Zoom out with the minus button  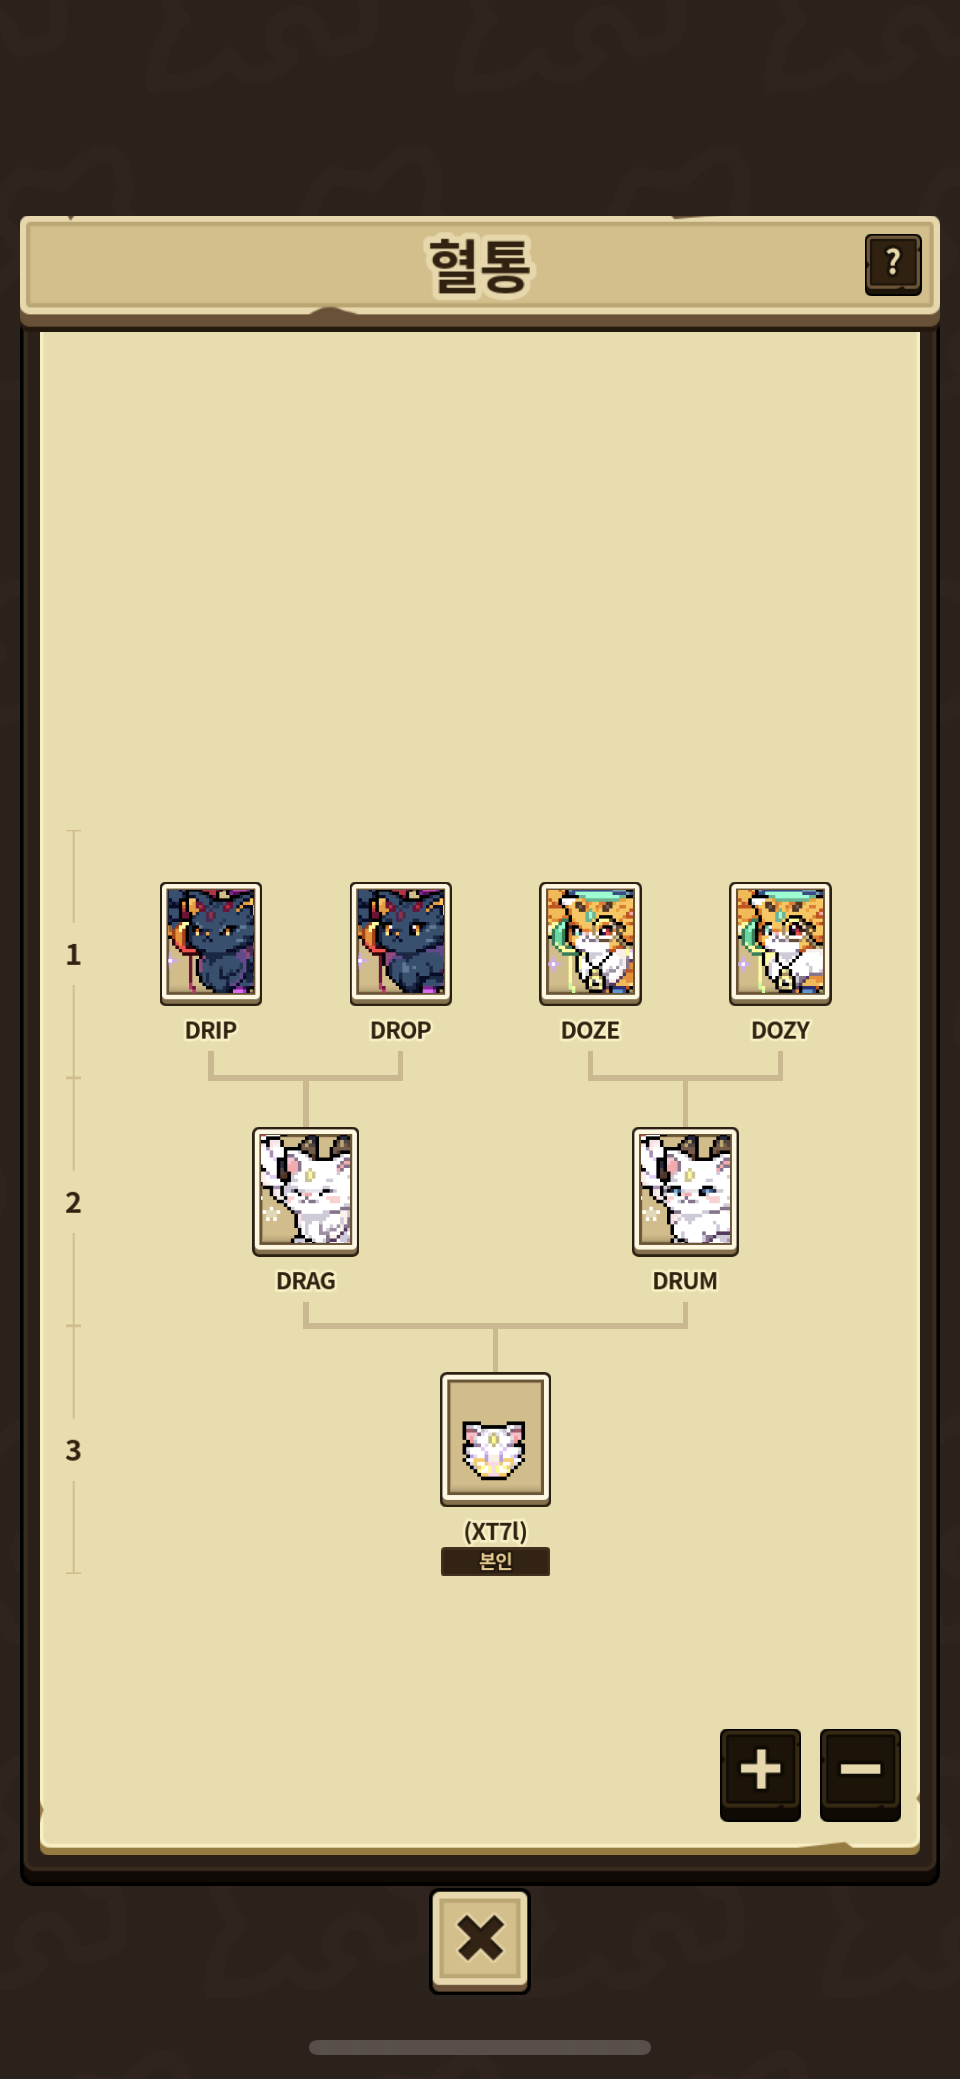(x=860, y=1774)
